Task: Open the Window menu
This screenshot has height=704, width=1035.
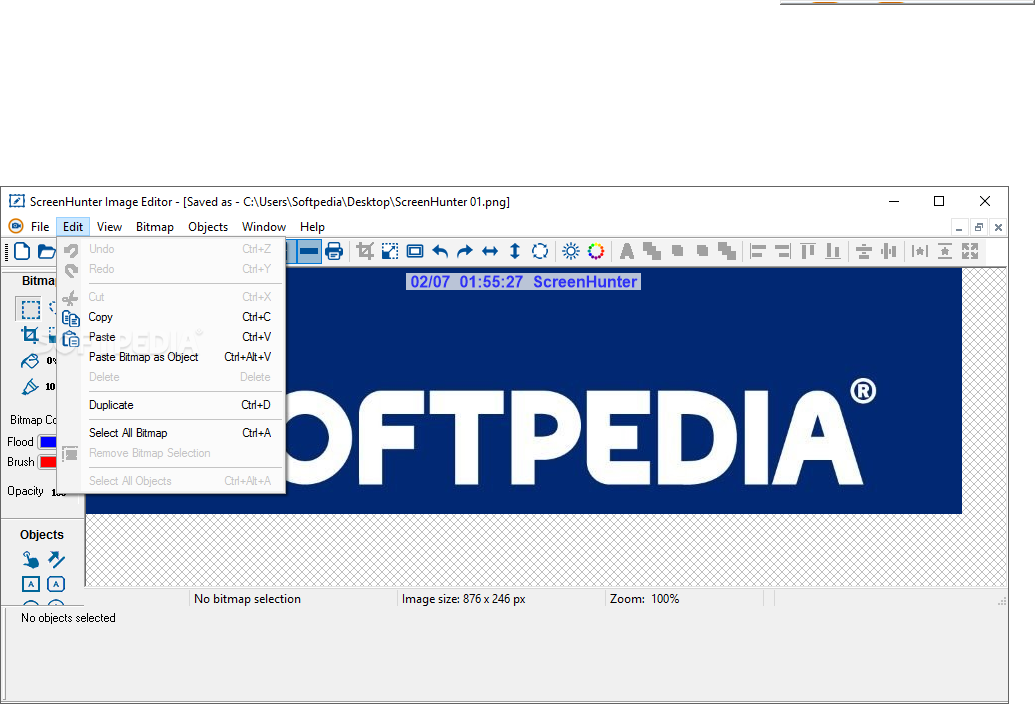Action: click(263, 227)
